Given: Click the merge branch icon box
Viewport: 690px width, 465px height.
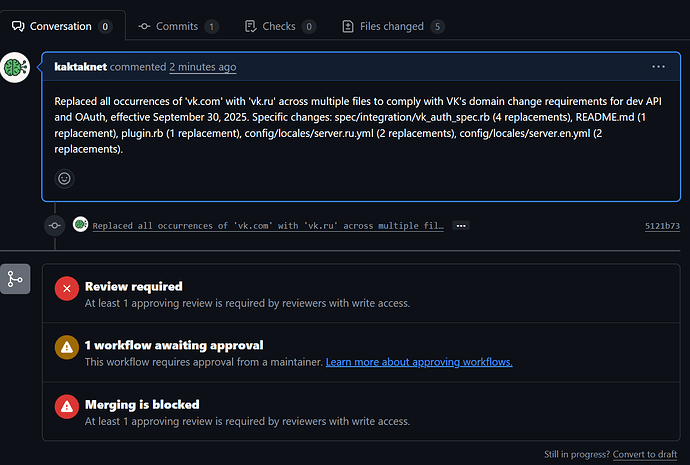Looking at the screenshot, I should pos(15,279).
